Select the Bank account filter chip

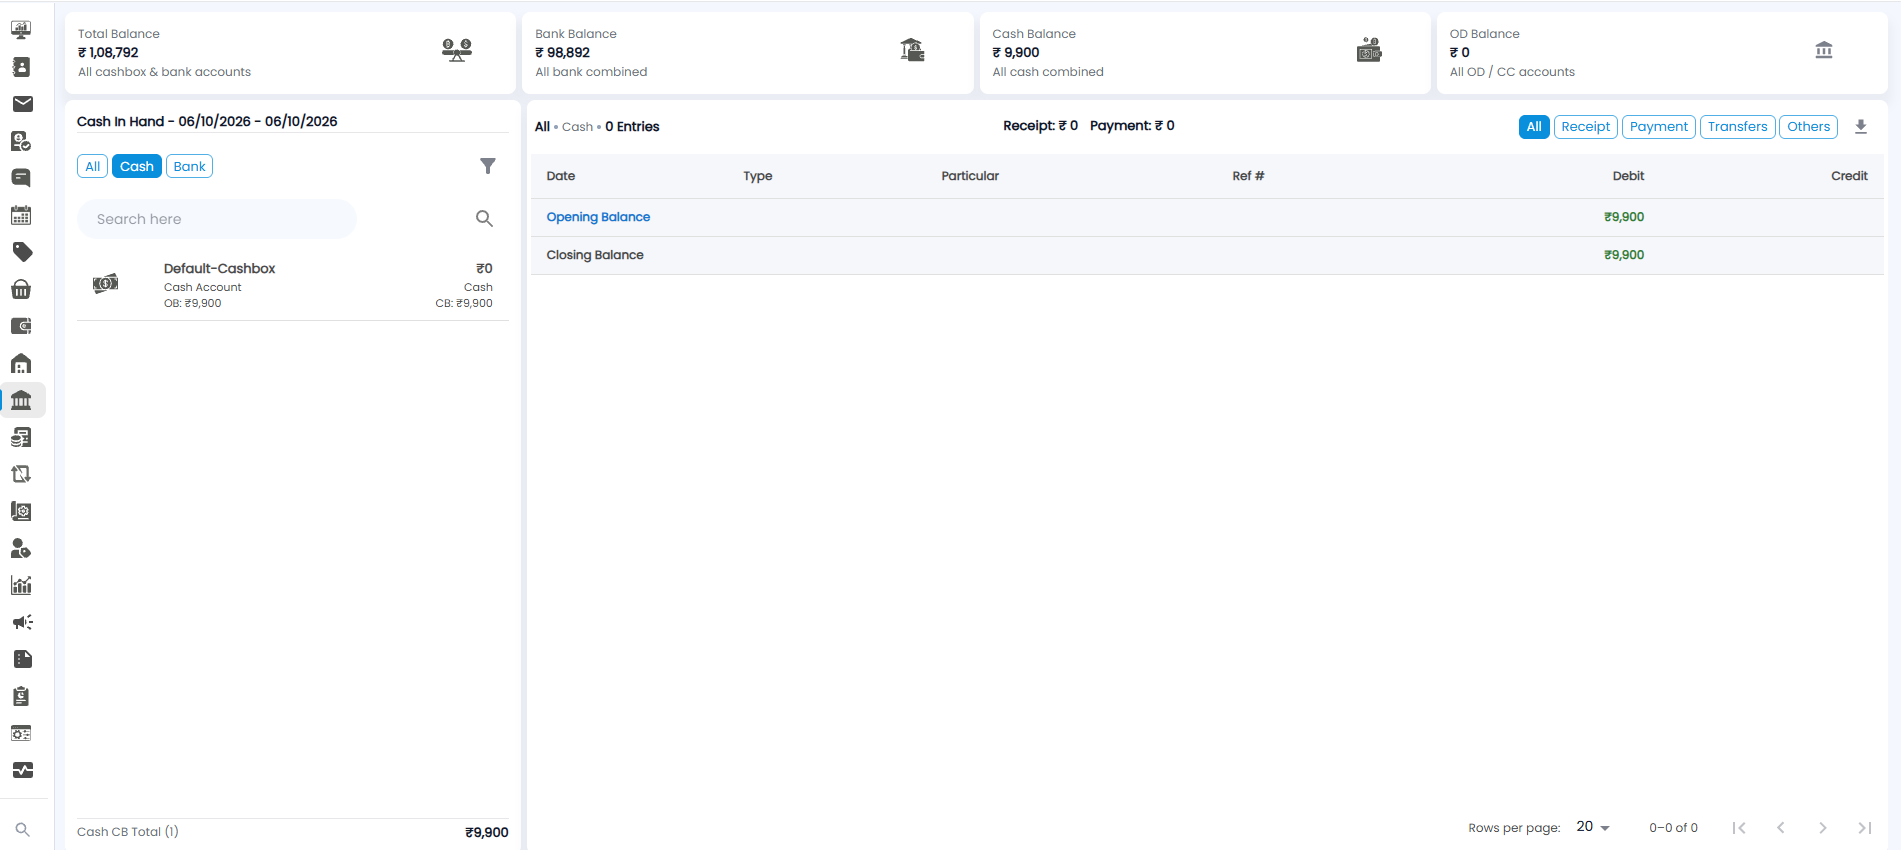point(189,166)
